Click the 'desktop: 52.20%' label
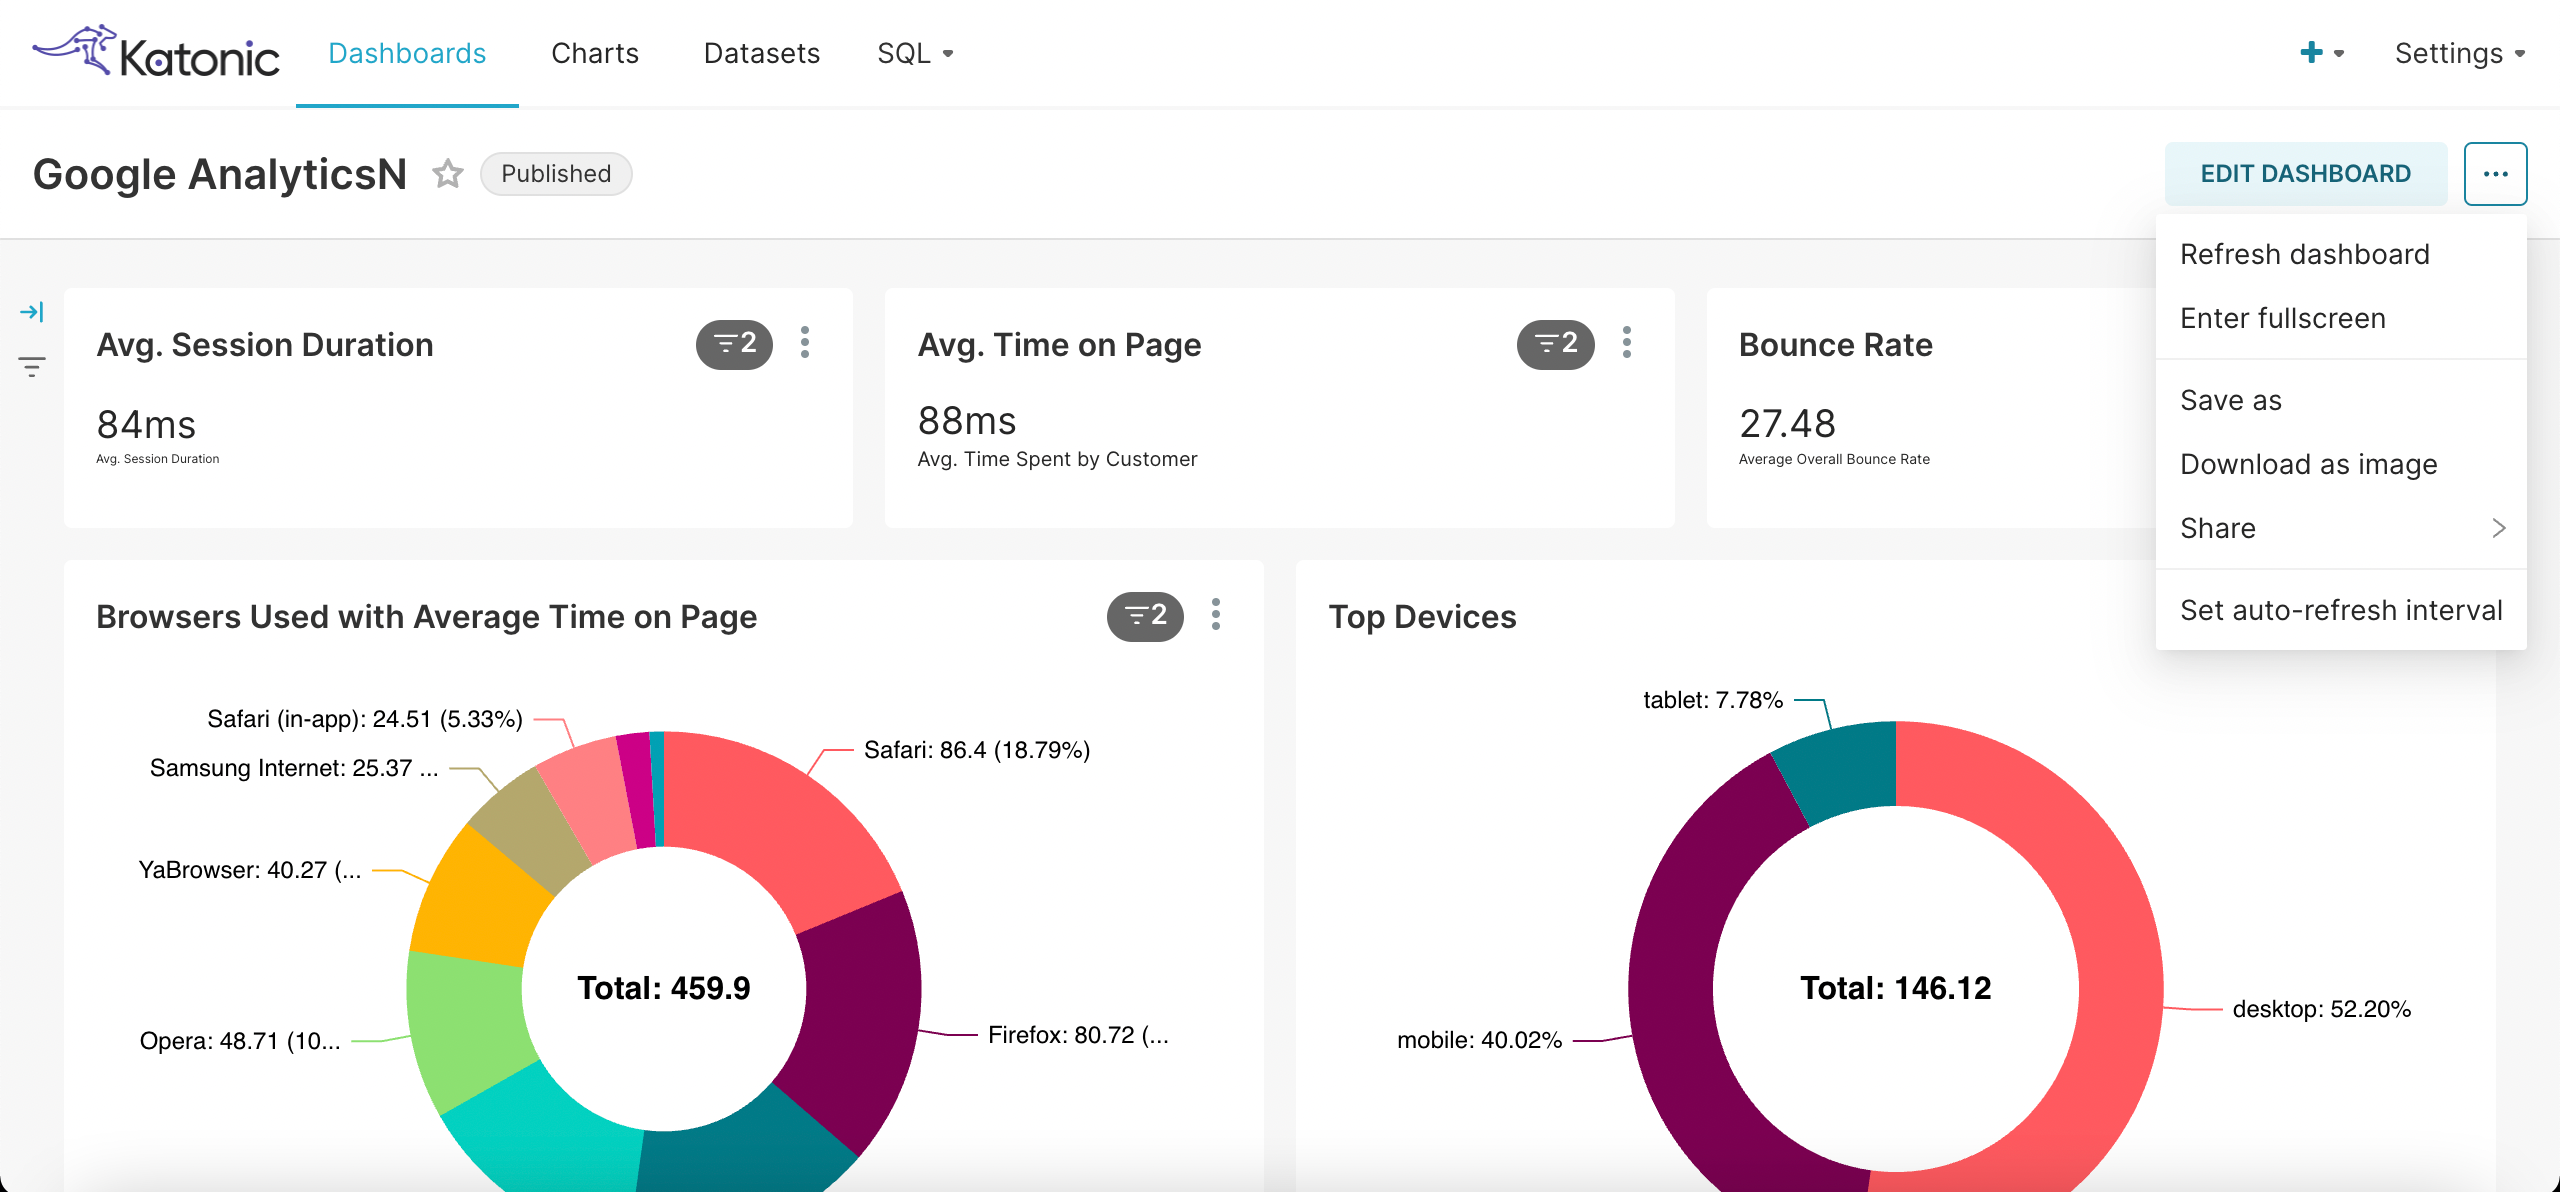 (2322, 1009)
